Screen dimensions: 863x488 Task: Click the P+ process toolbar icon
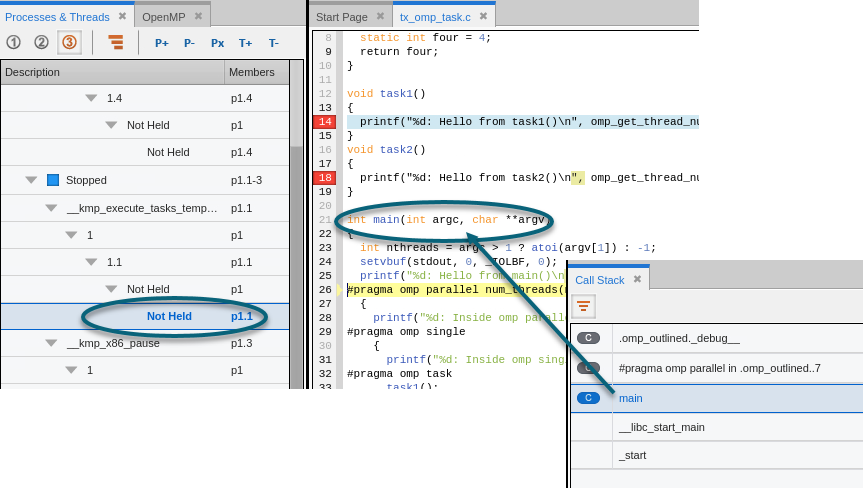point(161,43)
